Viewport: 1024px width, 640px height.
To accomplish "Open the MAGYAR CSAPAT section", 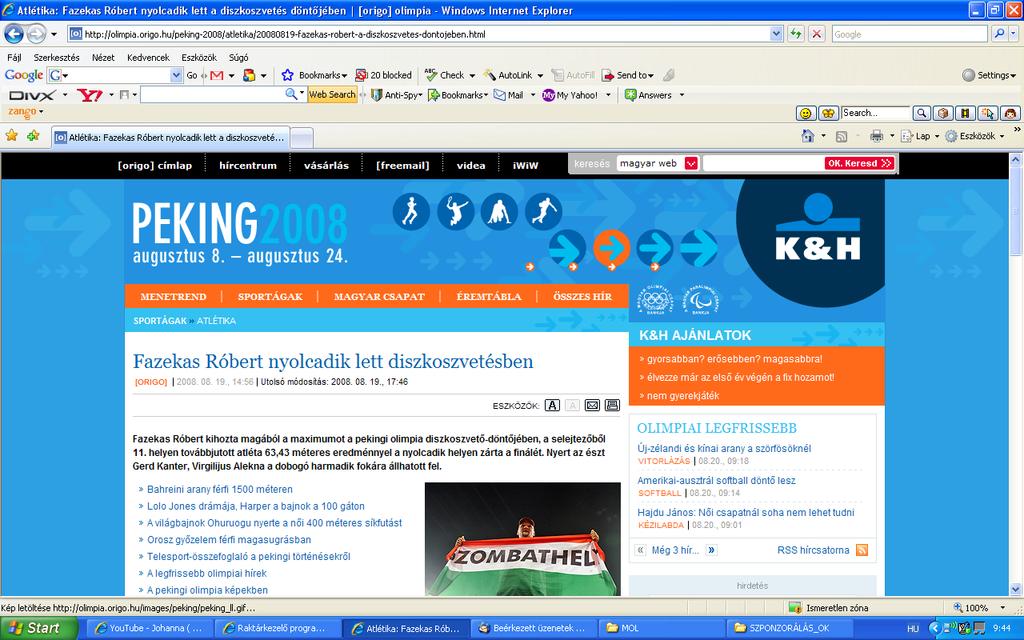I will (x=379, y=296).
